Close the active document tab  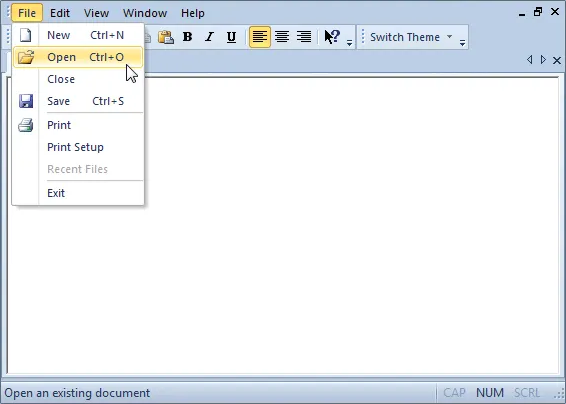(557, 60)
